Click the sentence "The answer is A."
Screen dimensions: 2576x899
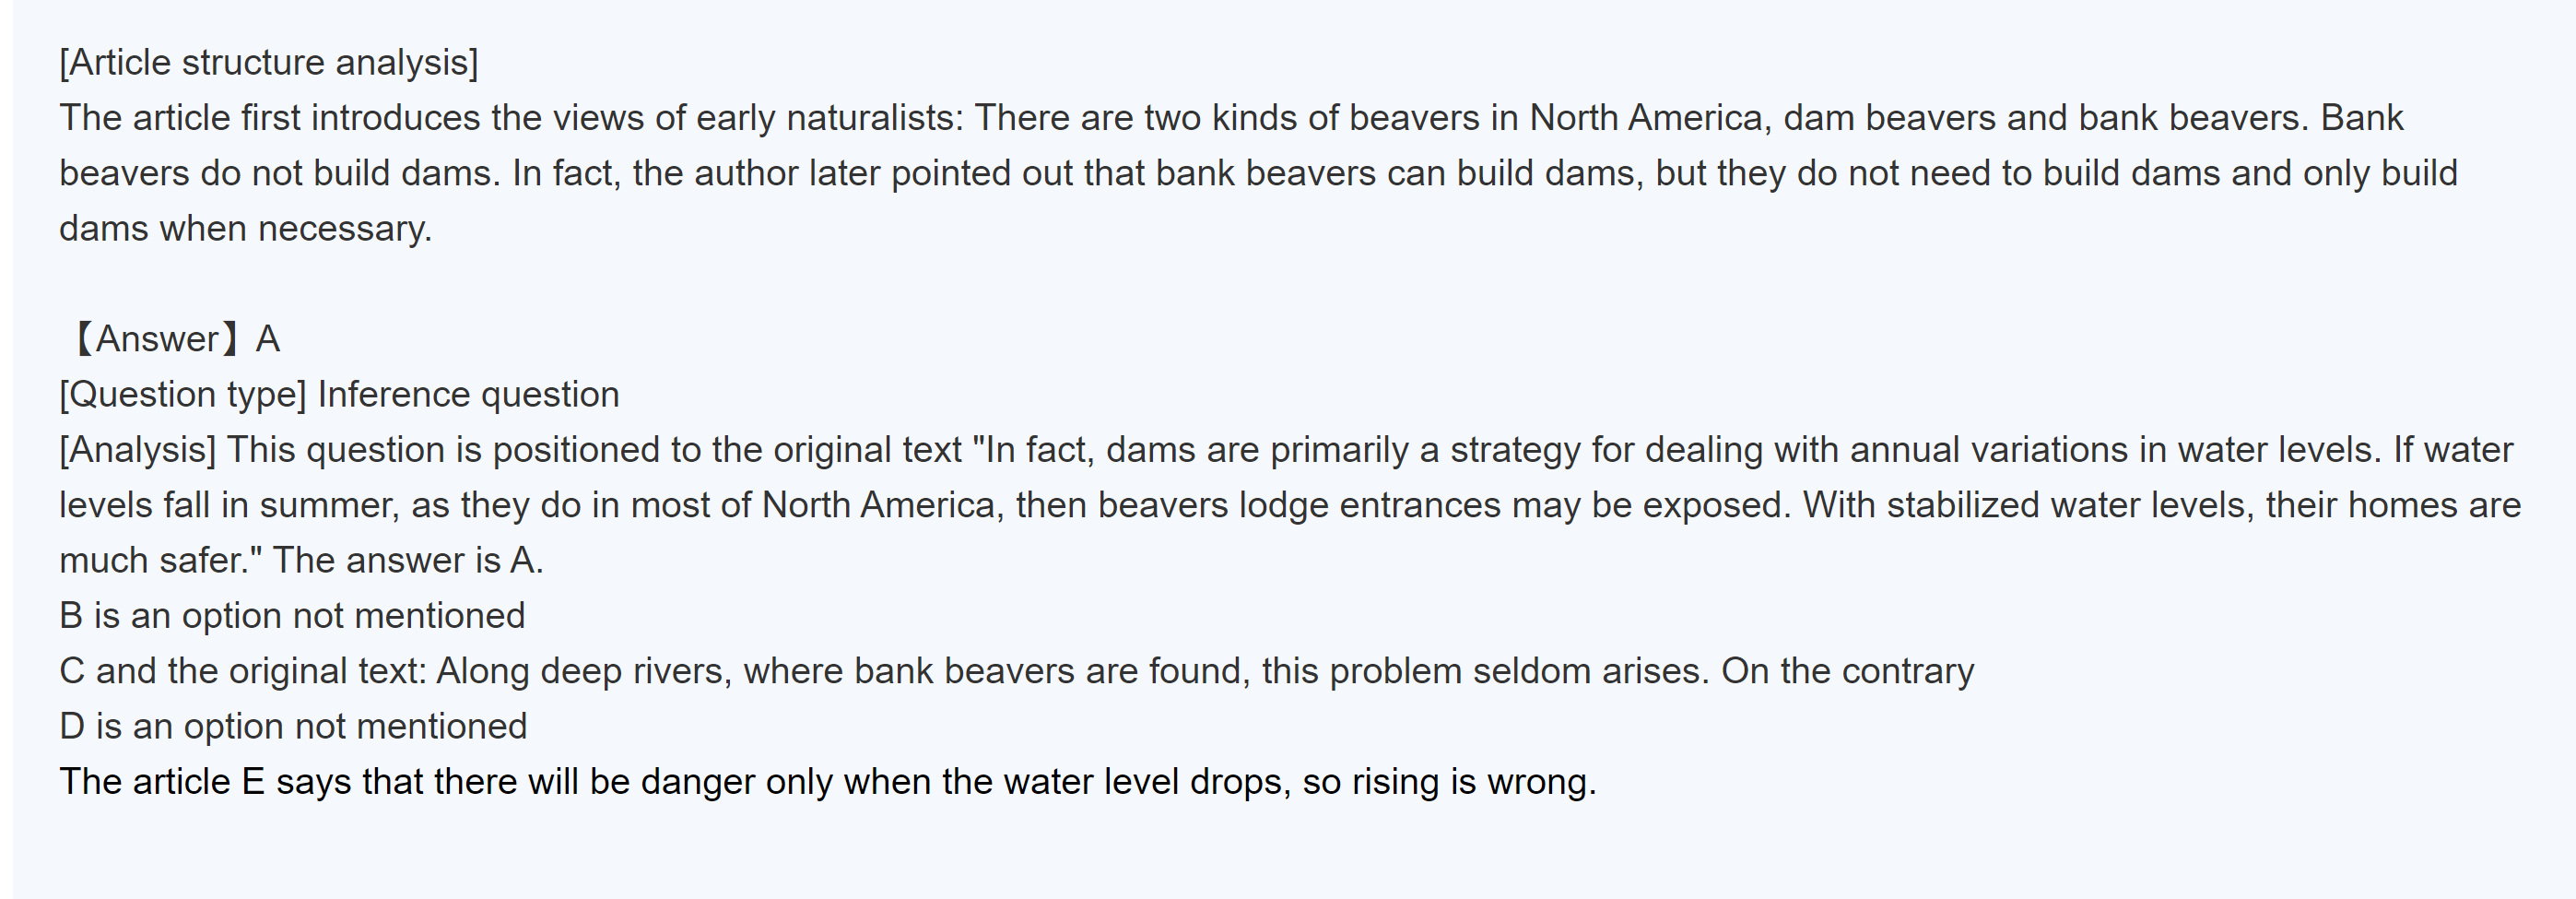pos(408,561)
